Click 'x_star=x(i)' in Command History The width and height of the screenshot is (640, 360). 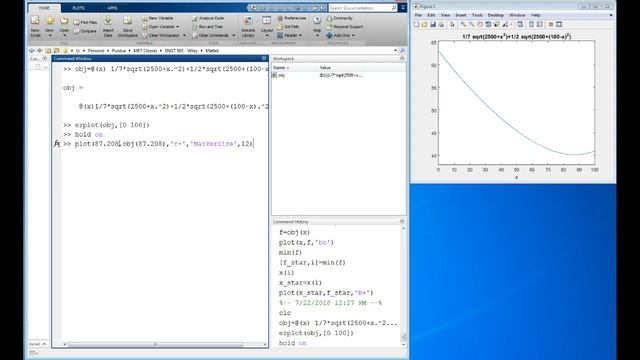(300, 283)
